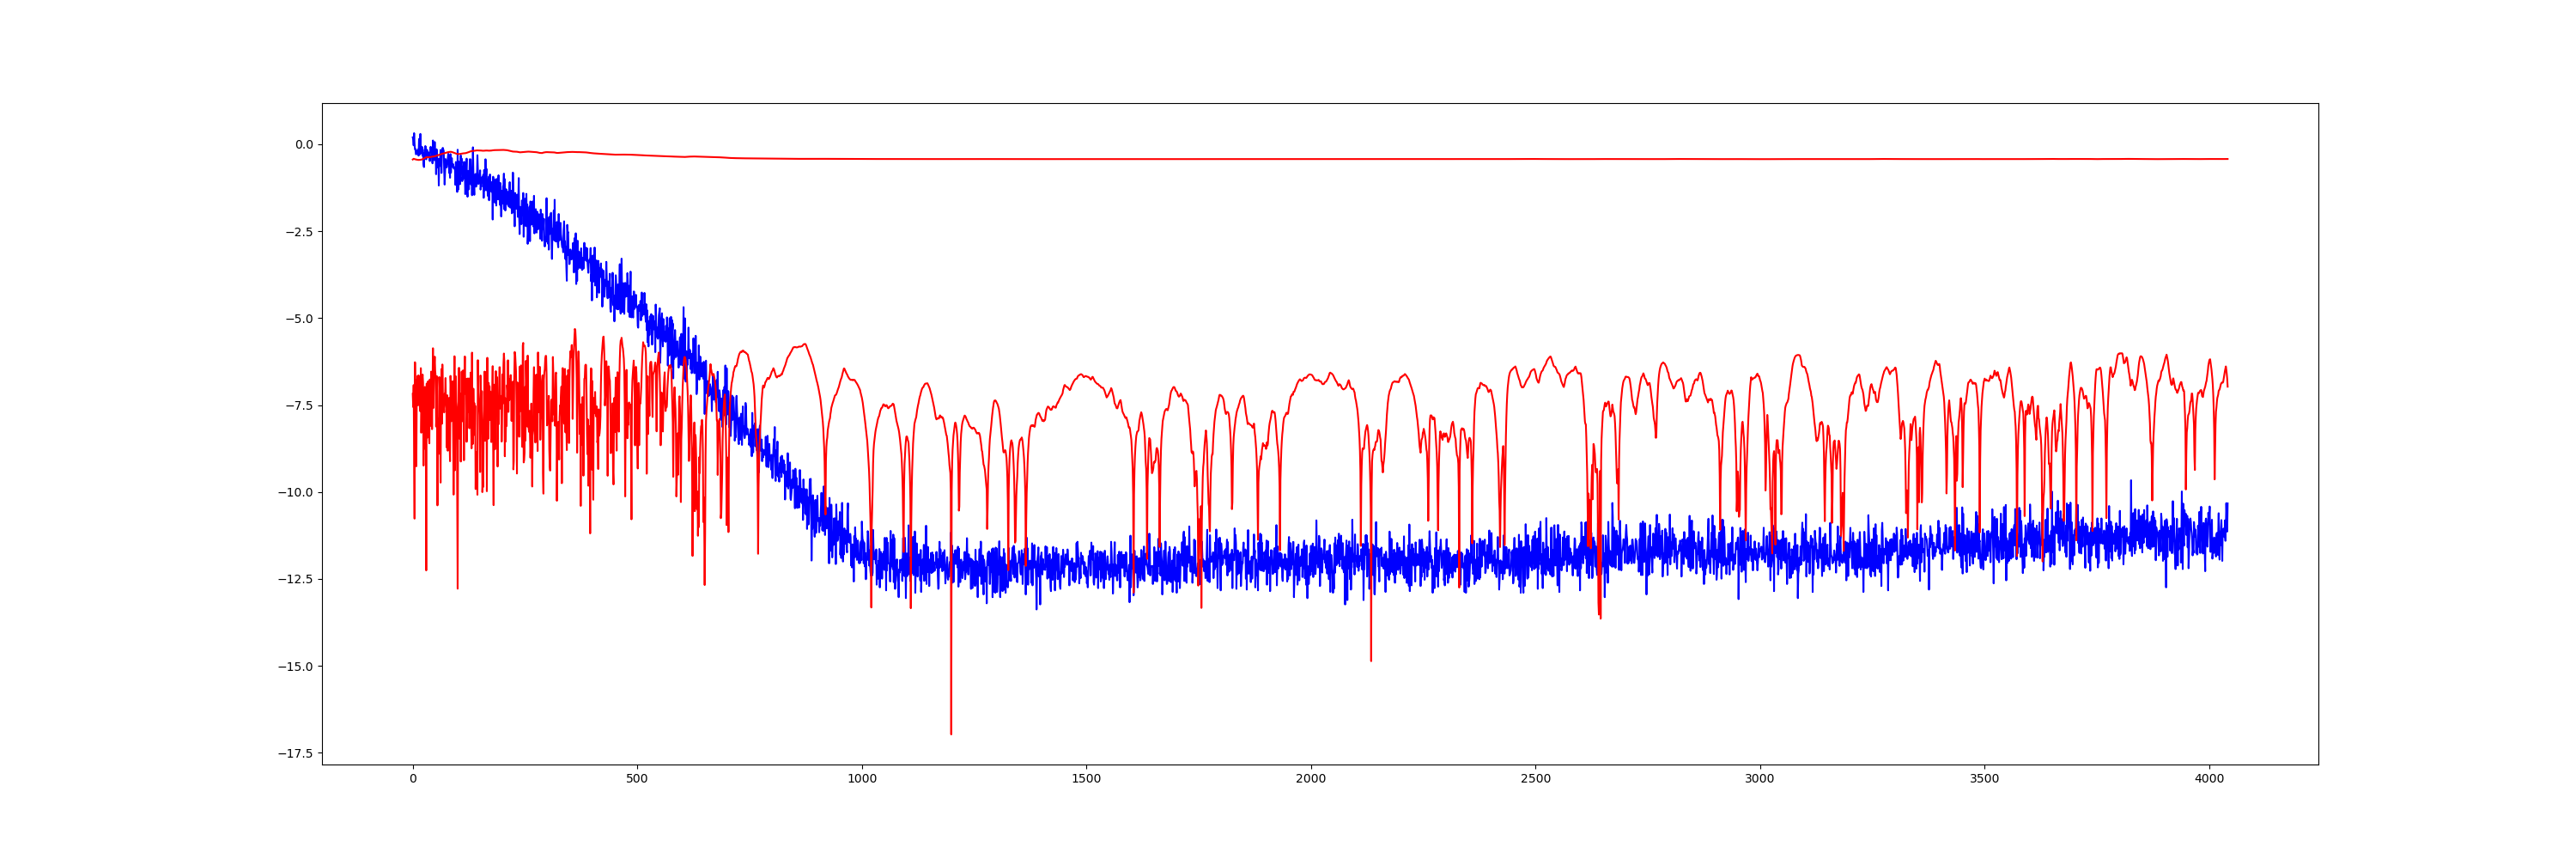The height and width of the screenshot is (859, 2576).
Task: Click the x-axis label 3500
Action: [x=1985, y=779]
